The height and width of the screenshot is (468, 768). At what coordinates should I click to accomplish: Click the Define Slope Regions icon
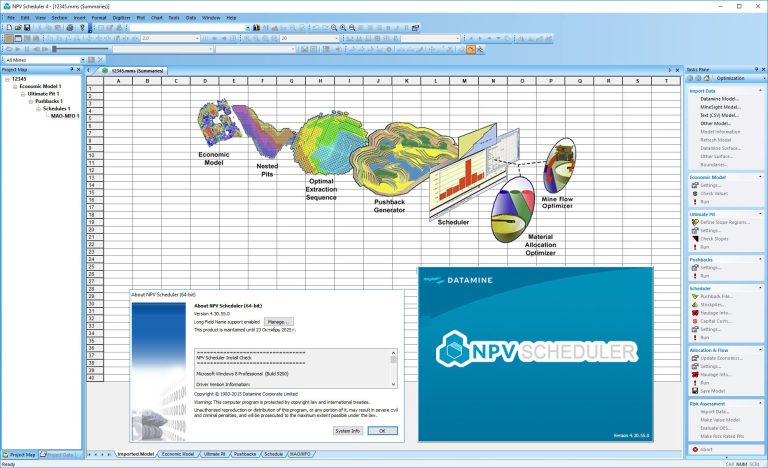[695, 222]
